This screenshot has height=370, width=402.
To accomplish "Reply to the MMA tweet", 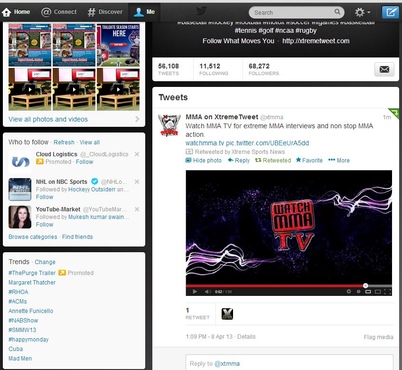I will pyautogui.click(x=239, y=160).
